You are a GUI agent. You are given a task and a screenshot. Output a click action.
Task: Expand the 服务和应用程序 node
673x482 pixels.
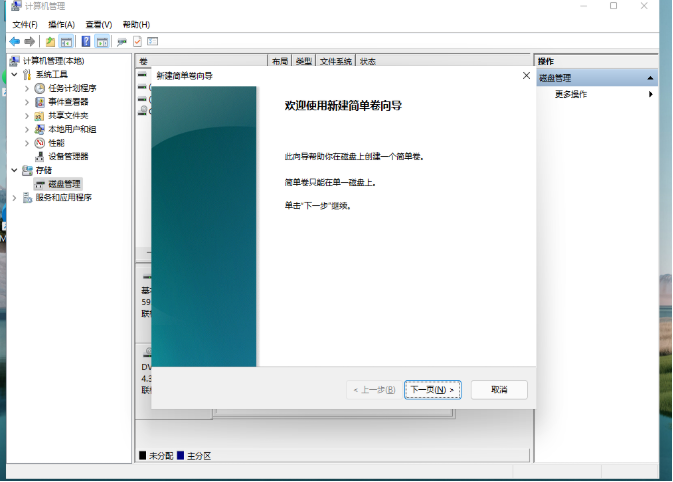pos(14,198)
